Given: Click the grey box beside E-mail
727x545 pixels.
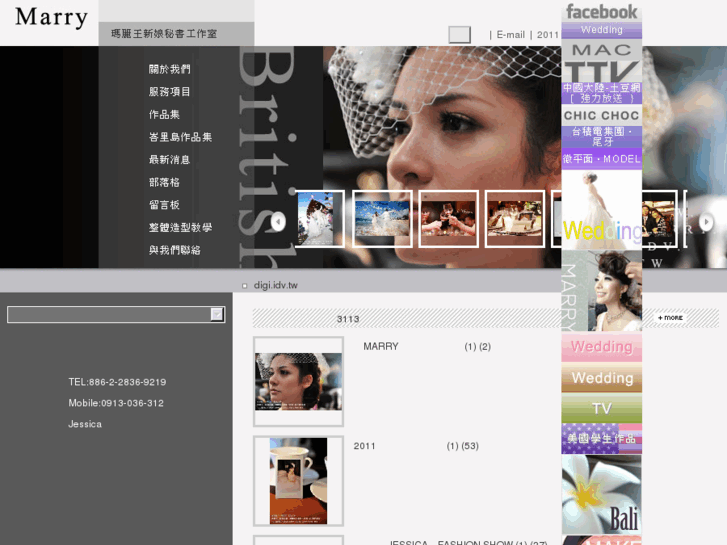Looking at the screenshot, I should pos(459,34).
